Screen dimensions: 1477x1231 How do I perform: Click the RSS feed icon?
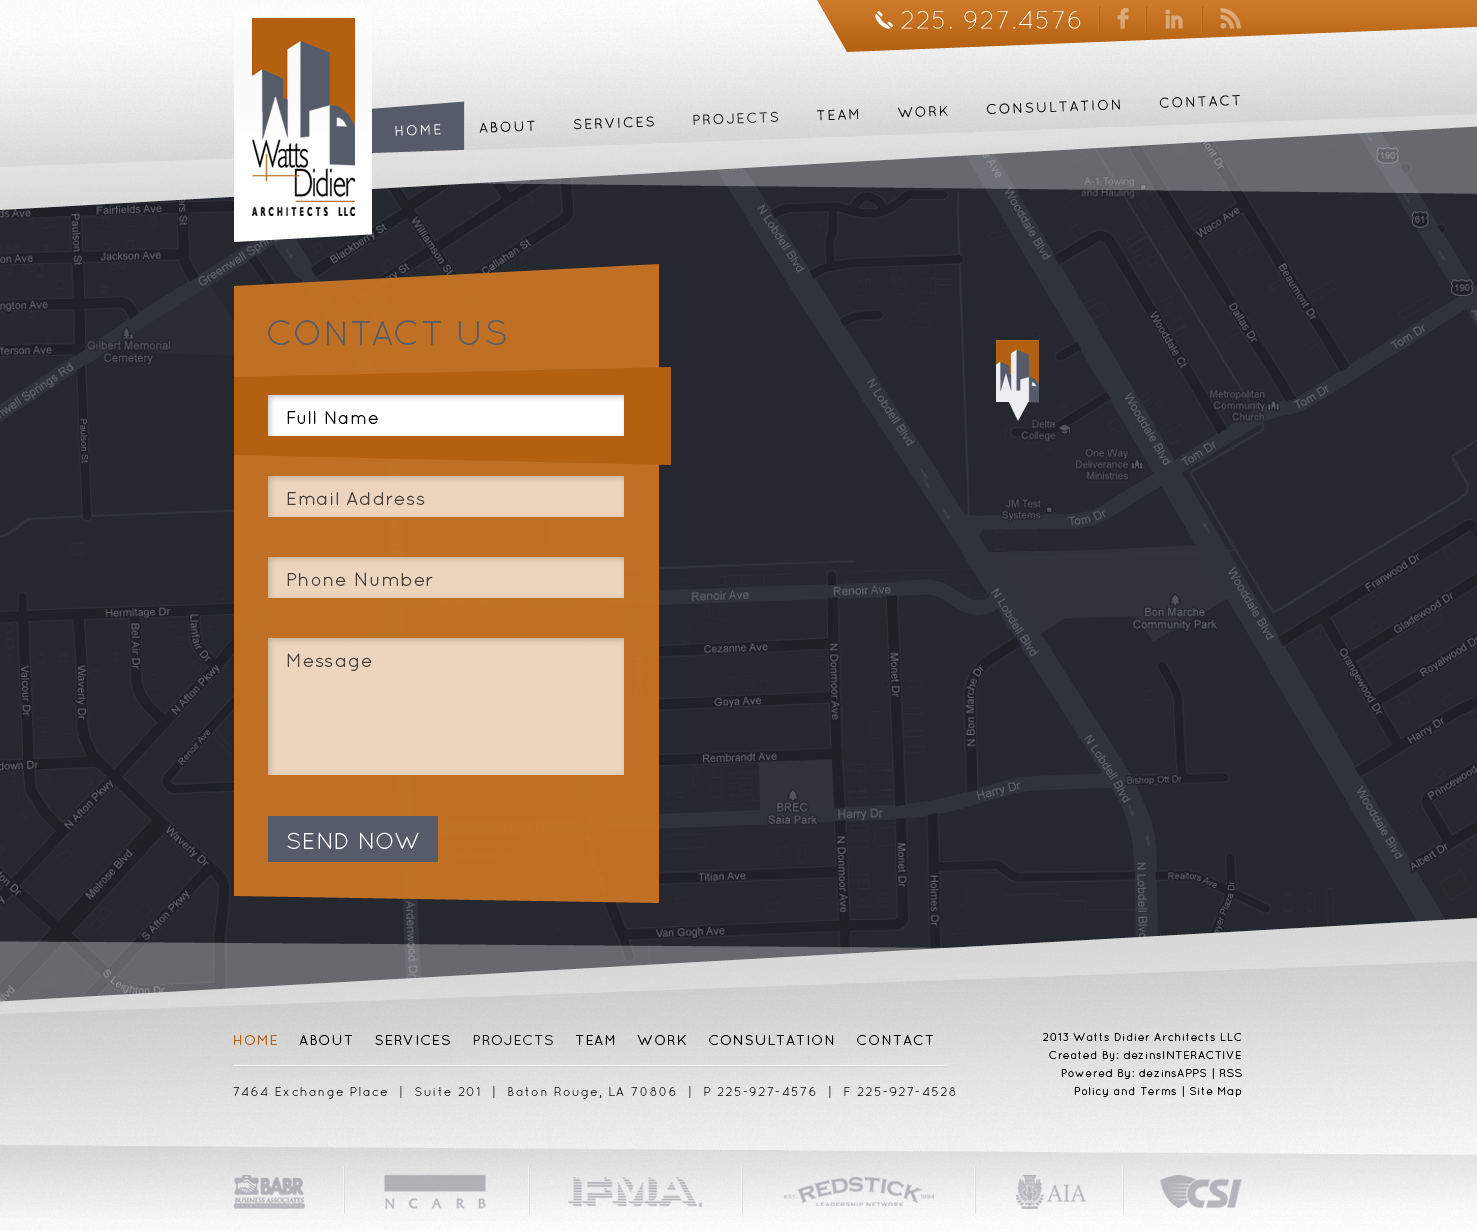1230,19
